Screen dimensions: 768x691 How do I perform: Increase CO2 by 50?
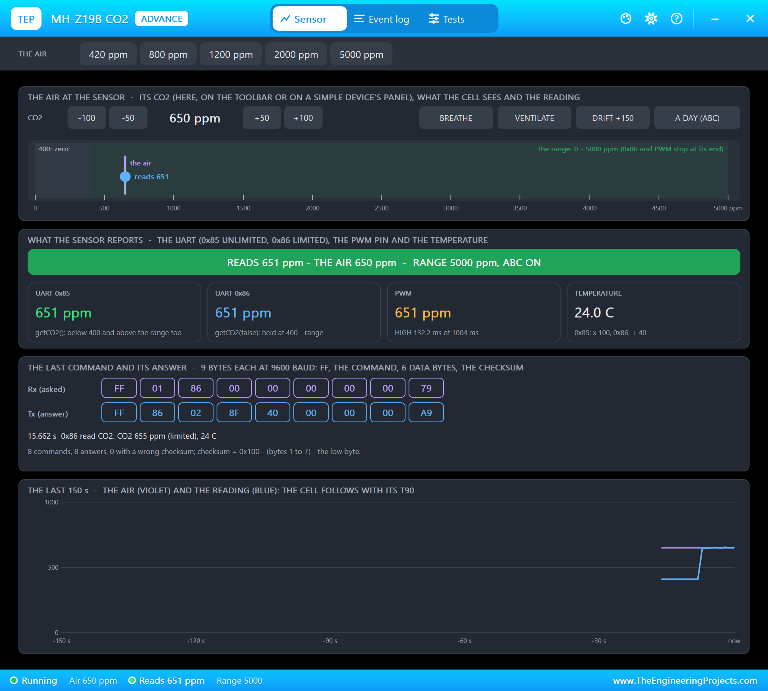coord(262,118)
